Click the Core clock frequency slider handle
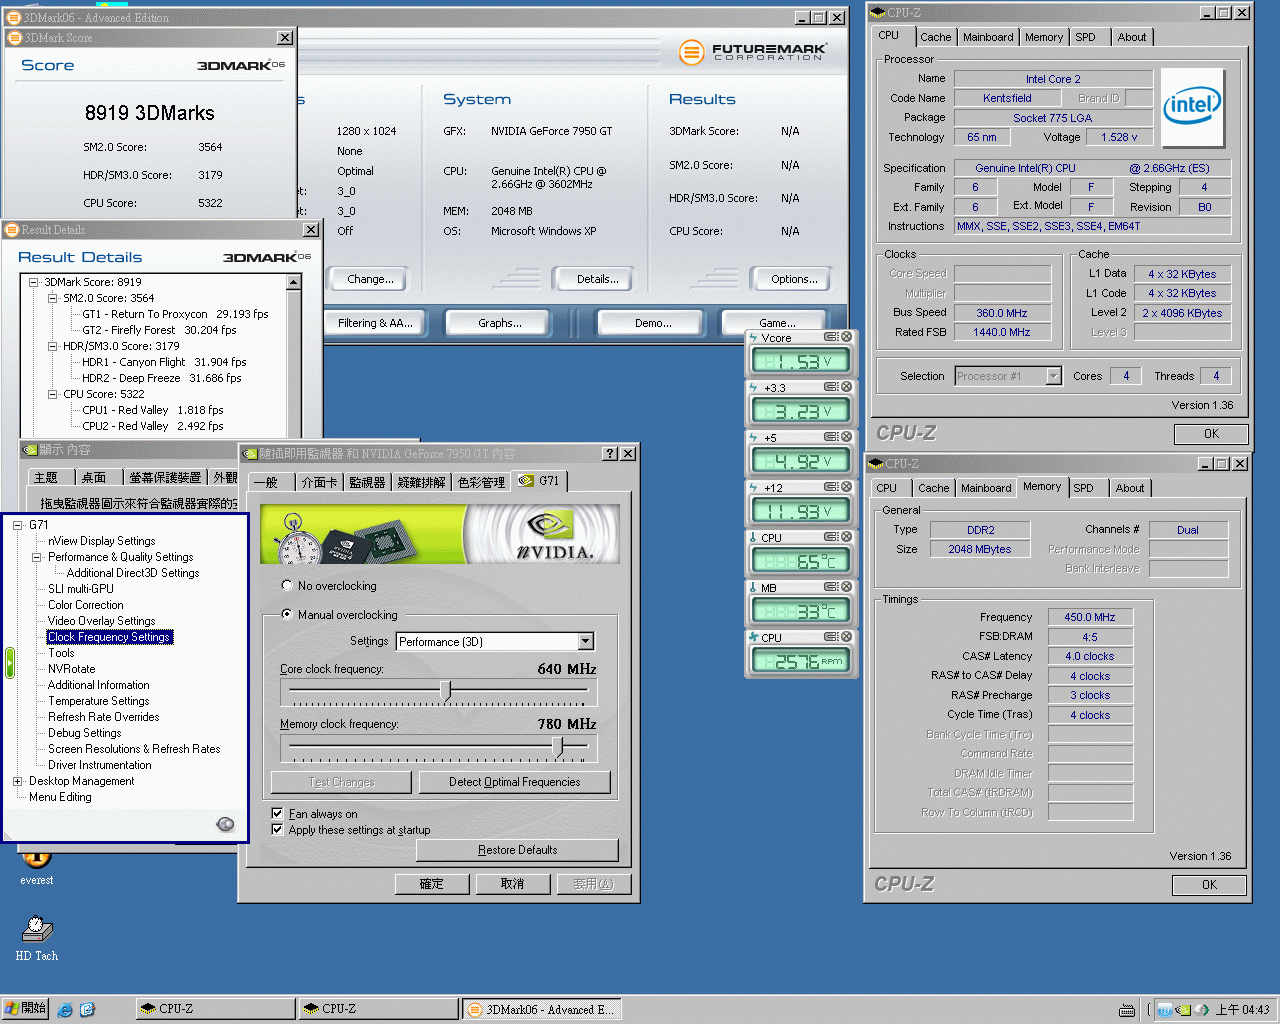 (446, 690)
